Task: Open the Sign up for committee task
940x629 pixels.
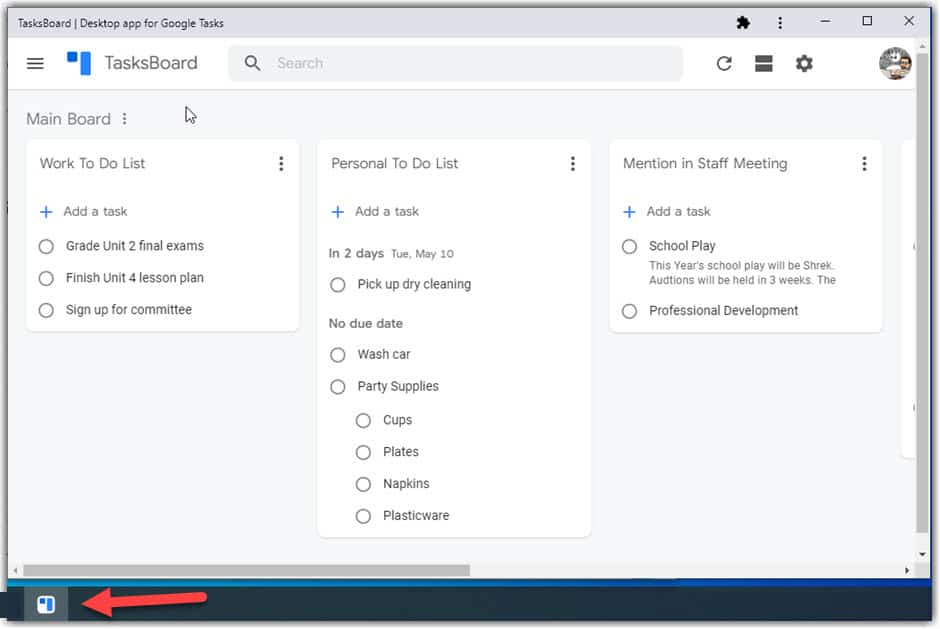Action: (x=129, y=309)
